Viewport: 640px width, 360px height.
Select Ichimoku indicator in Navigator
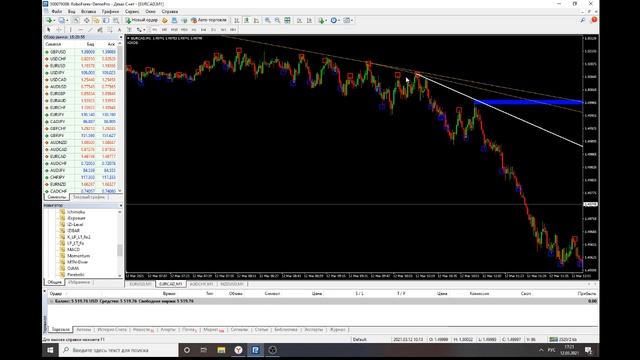pyautogui.click(x=76, y=212)
